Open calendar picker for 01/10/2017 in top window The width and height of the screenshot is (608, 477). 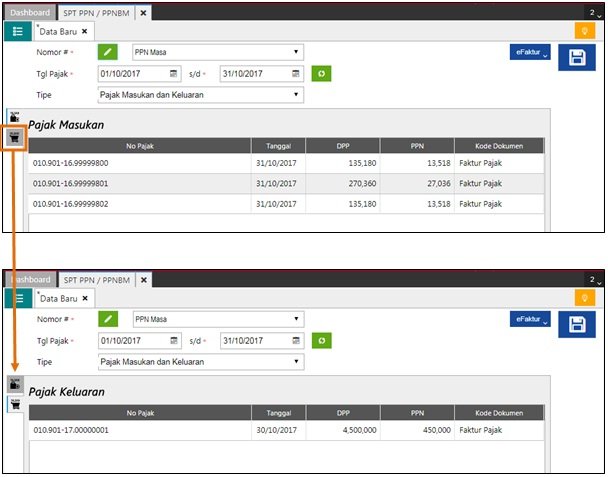(173, 74)
